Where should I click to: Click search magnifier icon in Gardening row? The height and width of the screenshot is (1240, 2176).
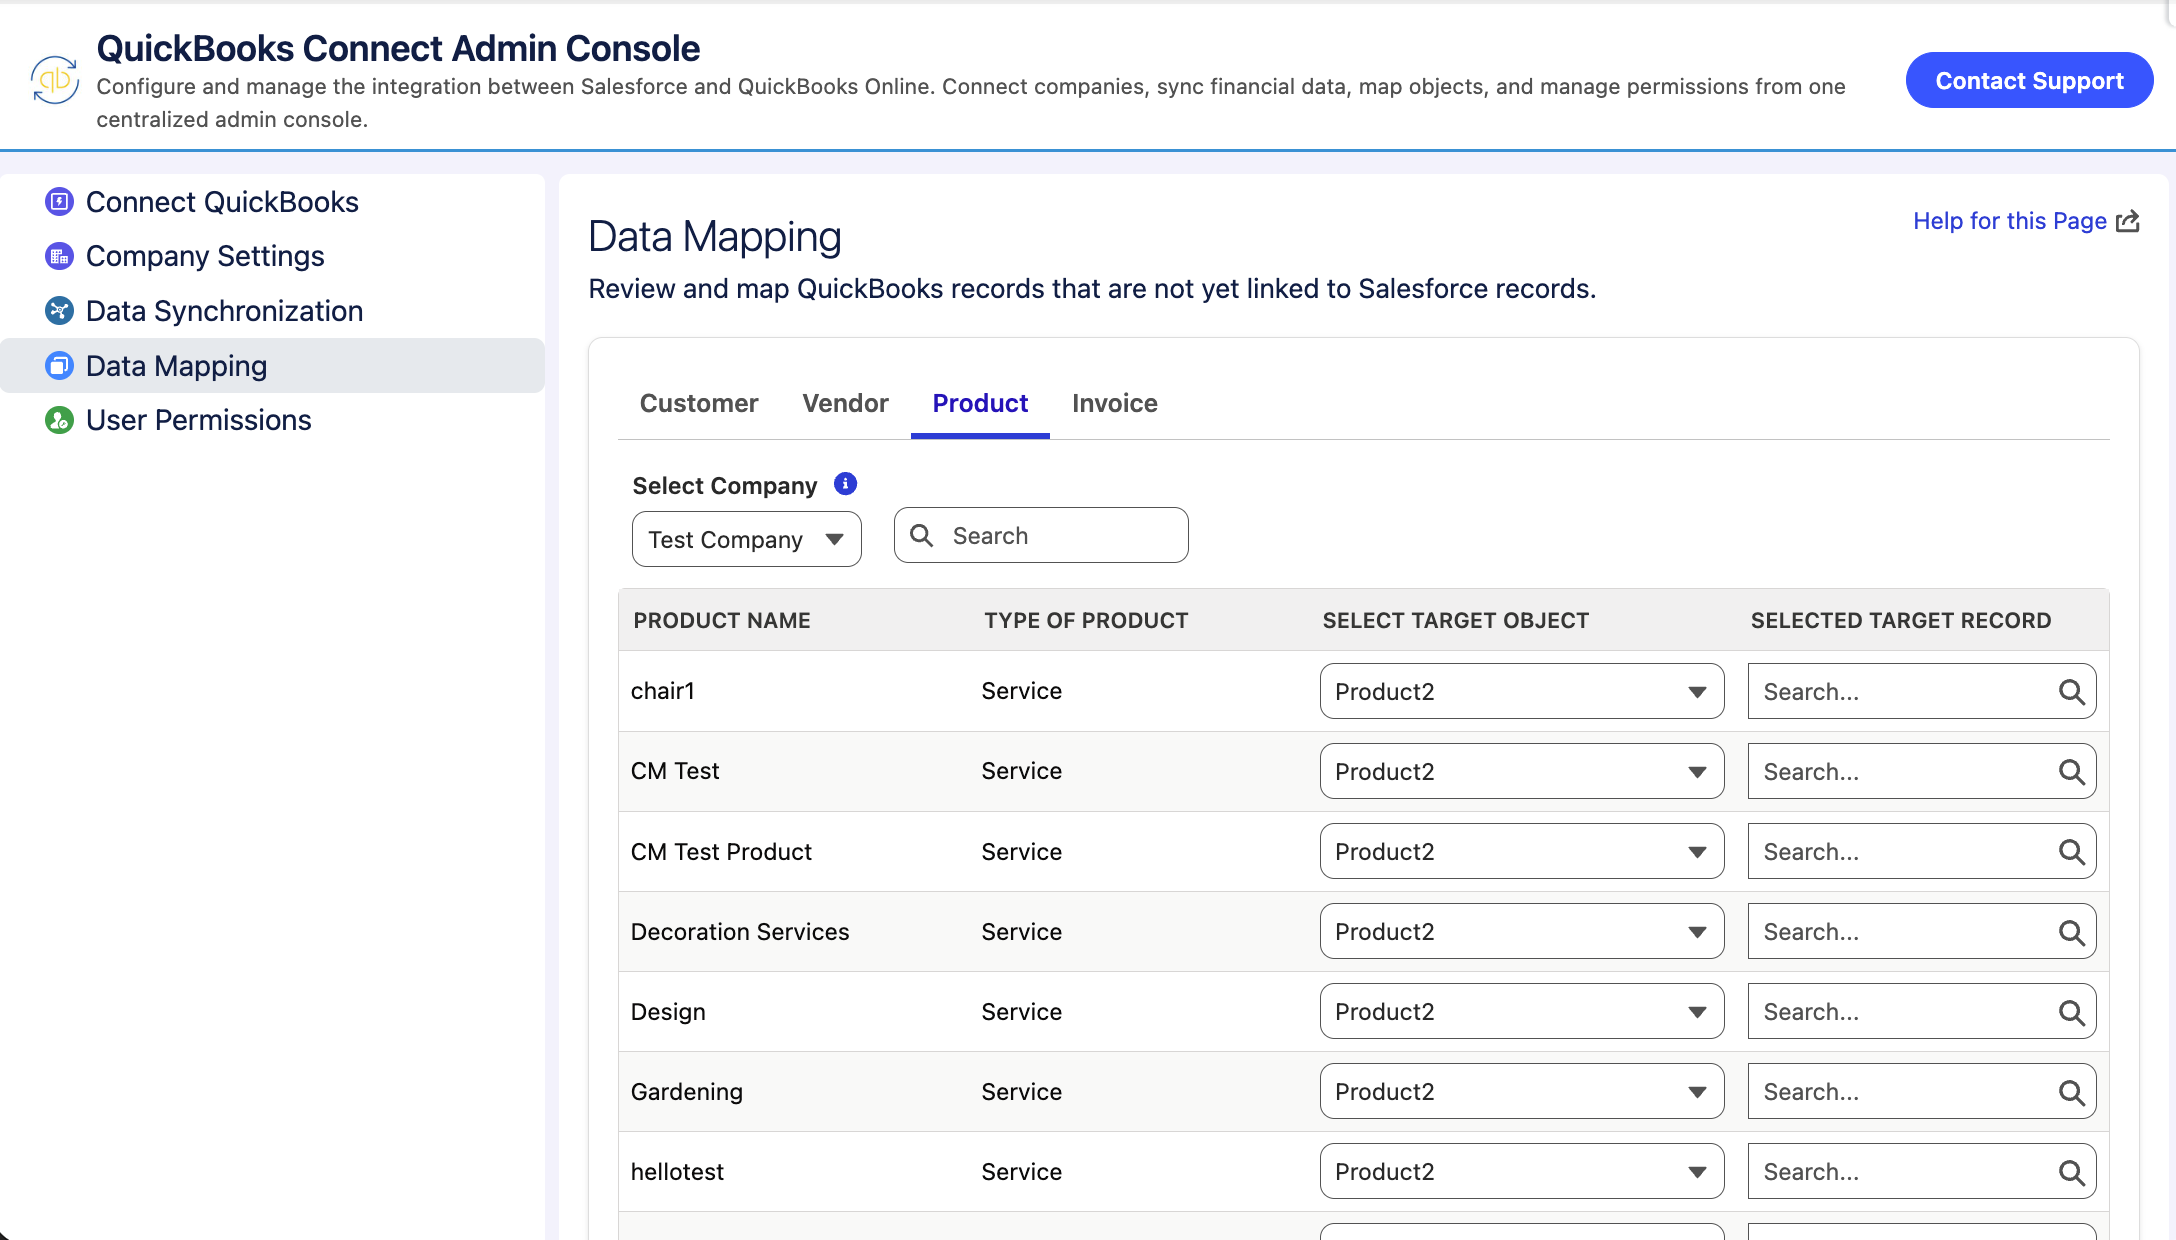(2072, 1092)
